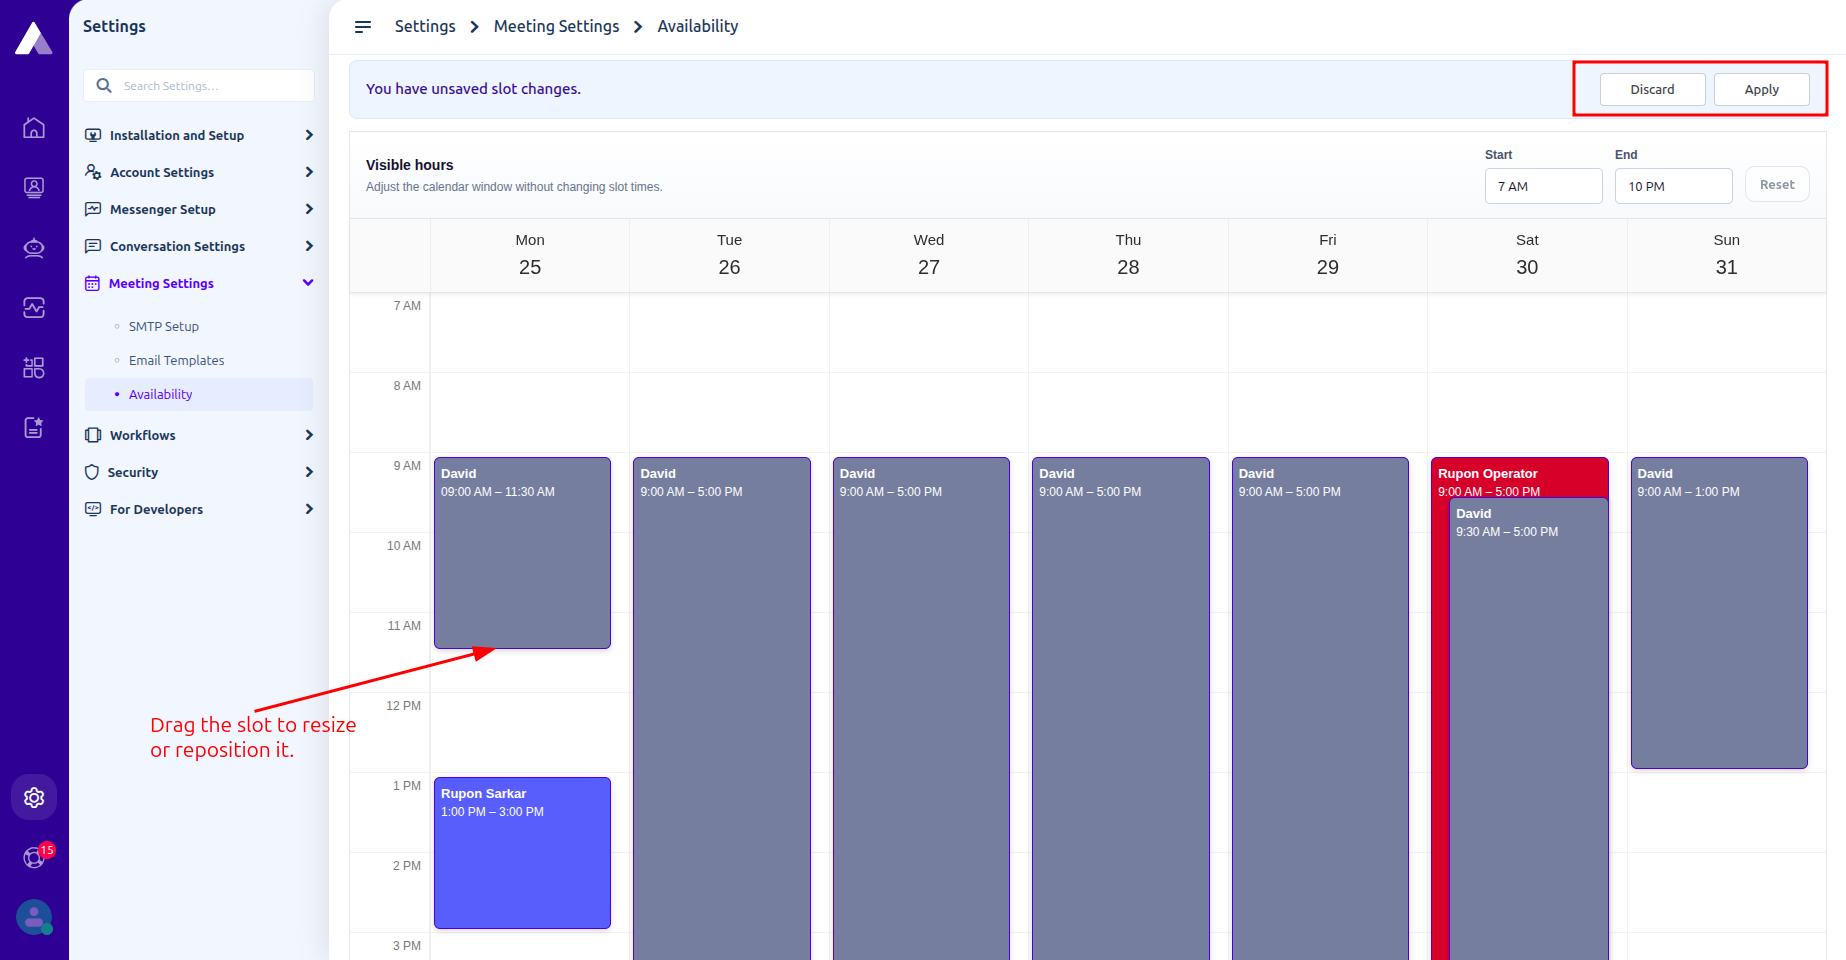Click the 12 PM time label
The height and width of the screenshot is (960, 1846).
coord(404,706)
